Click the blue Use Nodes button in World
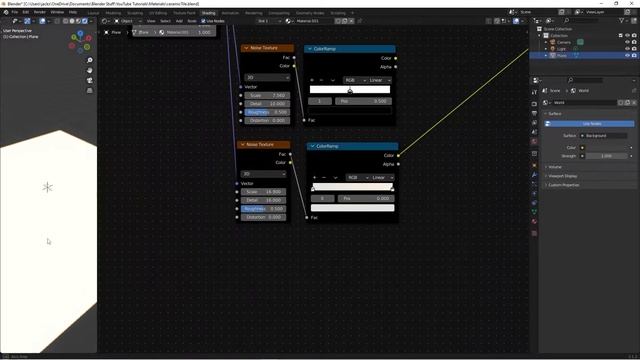The height and width of the screenshot is (360, 640). point(590,124)
